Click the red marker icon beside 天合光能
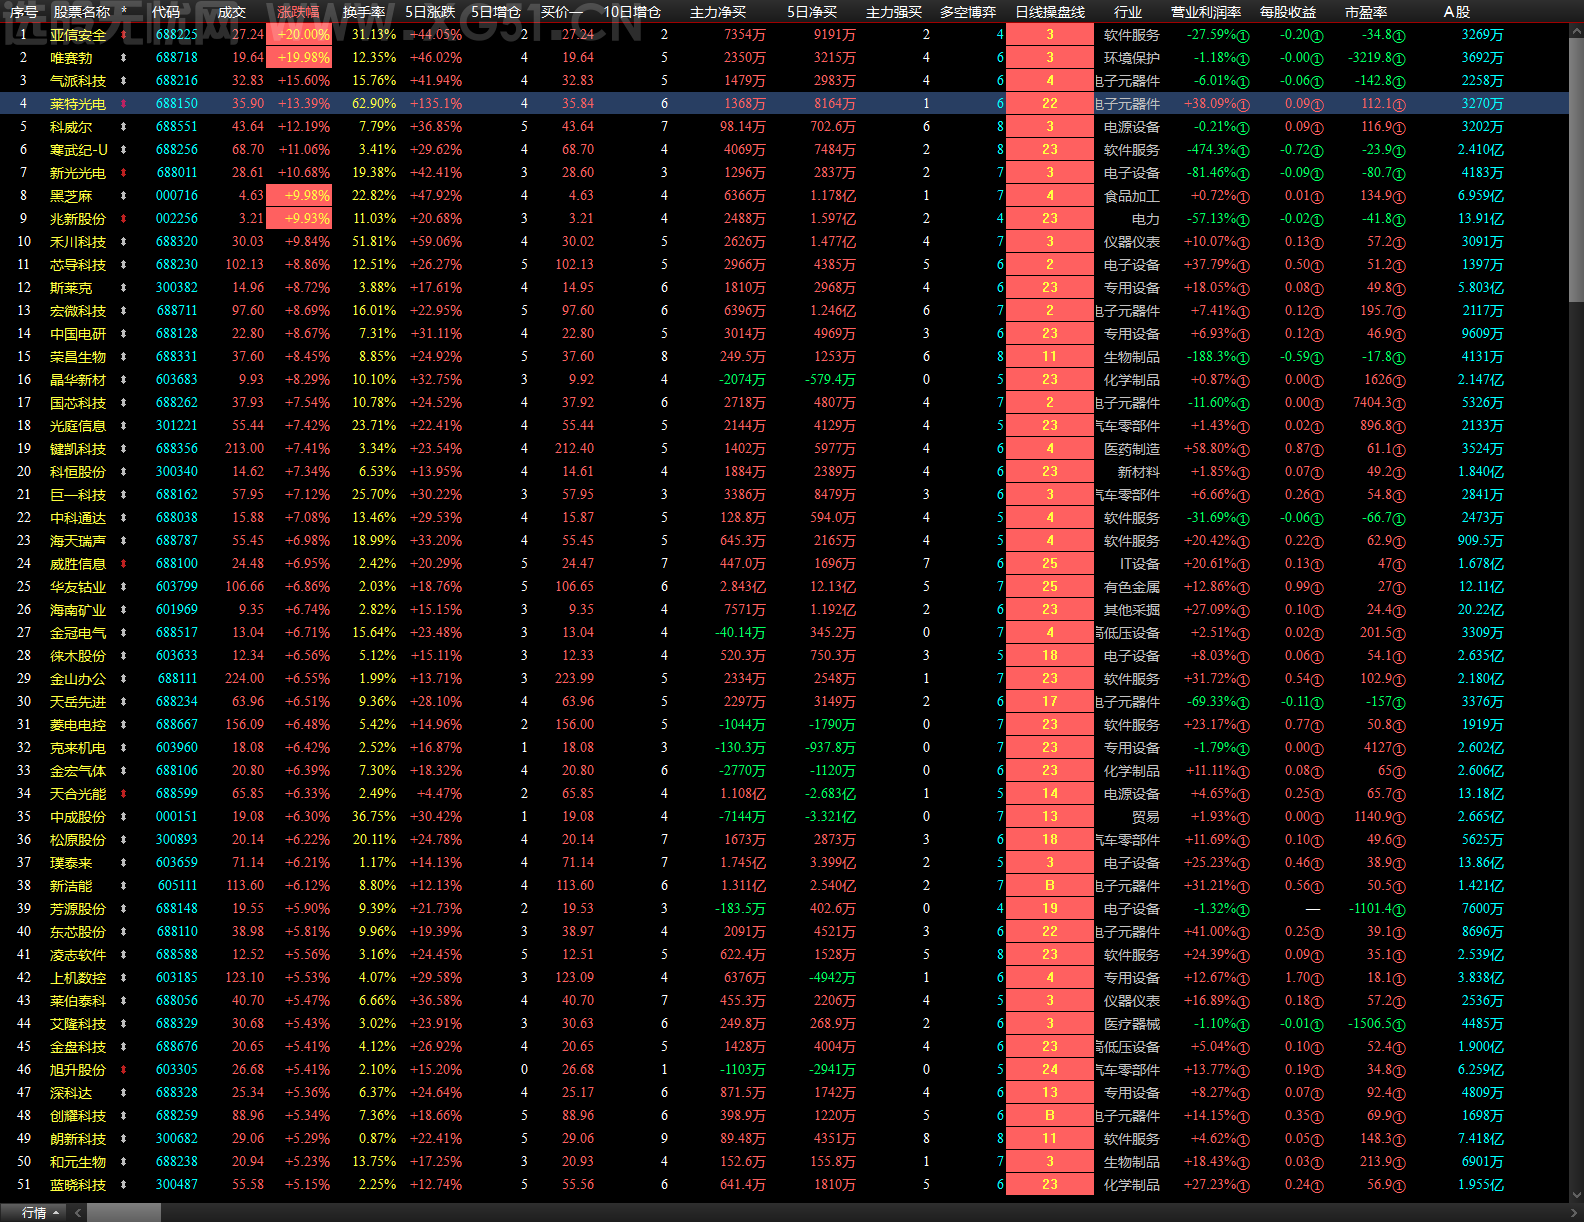1584x1222 pixels. 123,794
